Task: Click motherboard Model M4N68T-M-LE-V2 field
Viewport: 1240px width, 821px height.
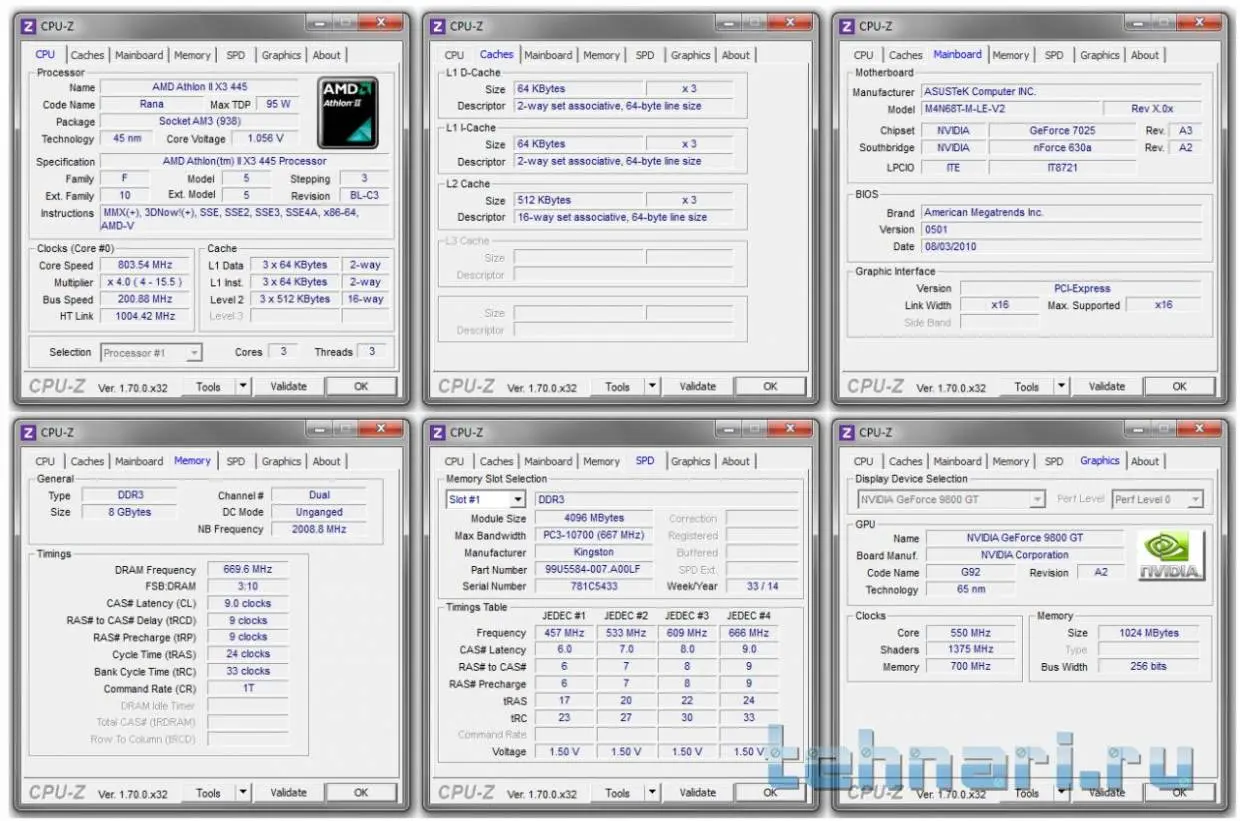Action: click(1009, 109)
